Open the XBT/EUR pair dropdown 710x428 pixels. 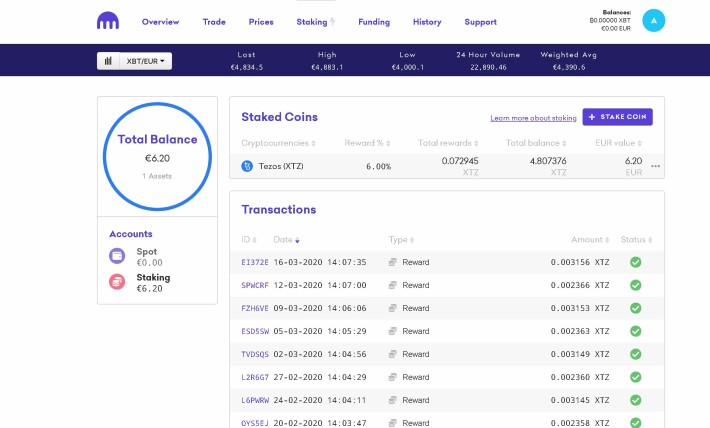click(146, 61)
